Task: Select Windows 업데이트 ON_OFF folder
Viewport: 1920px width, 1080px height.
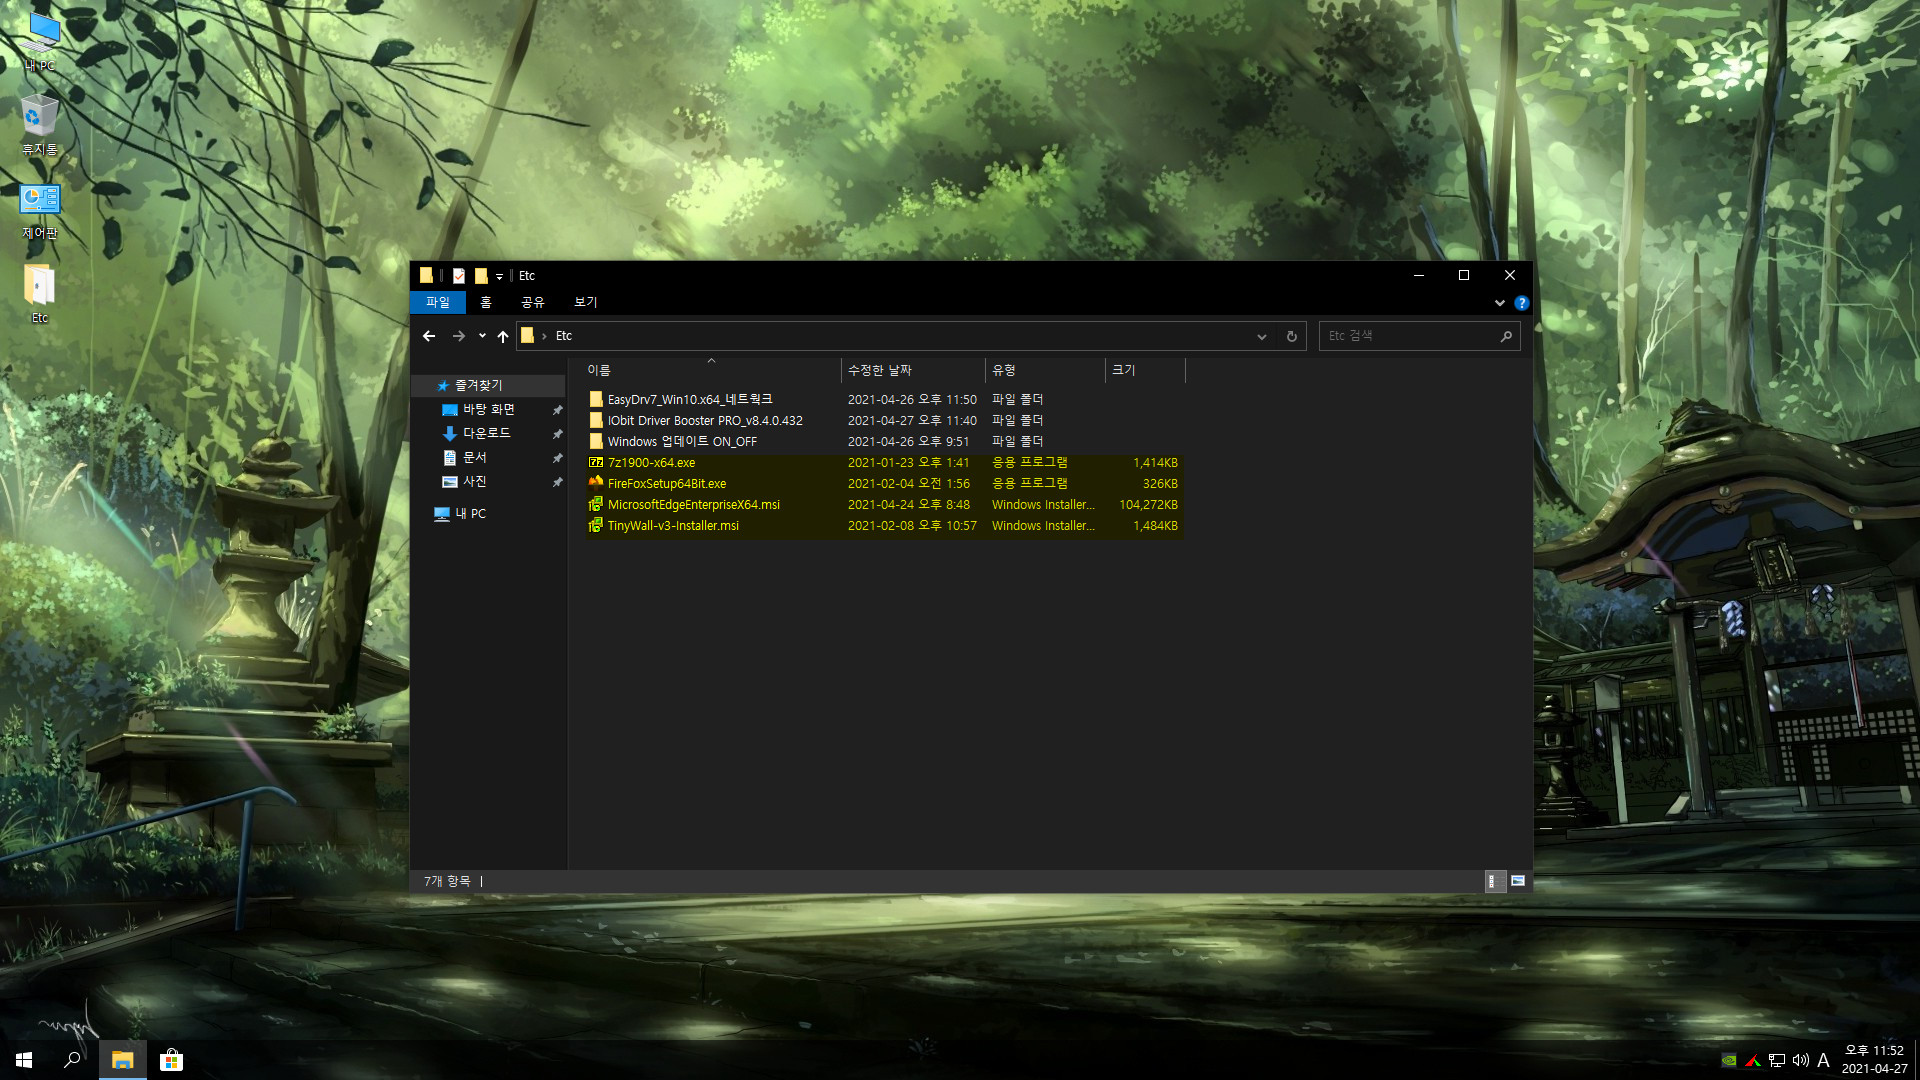Action: coord(682,442)
